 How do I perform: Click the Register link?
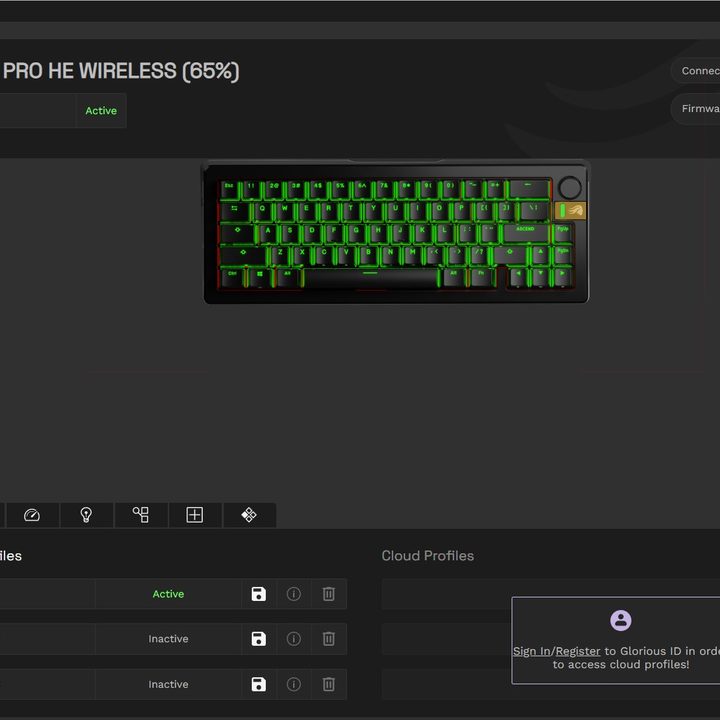click(x=578, y=651)
